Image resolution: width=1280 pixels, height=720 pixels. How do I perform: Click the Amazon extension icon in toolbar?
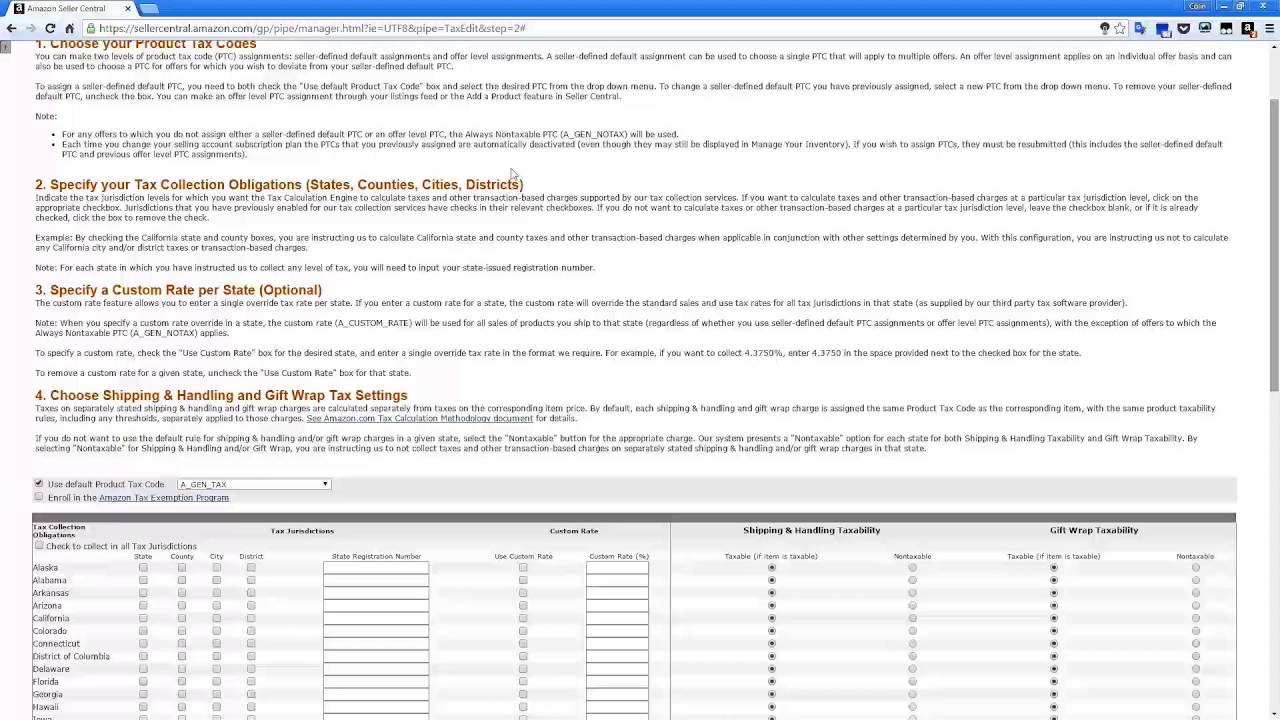[x=1248, y=28]
